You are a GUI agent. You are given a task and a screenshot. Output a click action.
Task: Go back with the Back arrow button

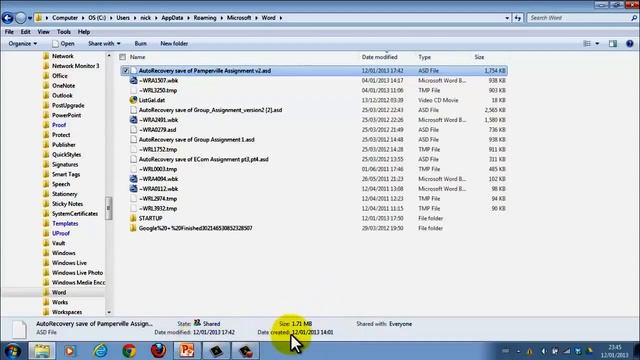pos(7,18)
